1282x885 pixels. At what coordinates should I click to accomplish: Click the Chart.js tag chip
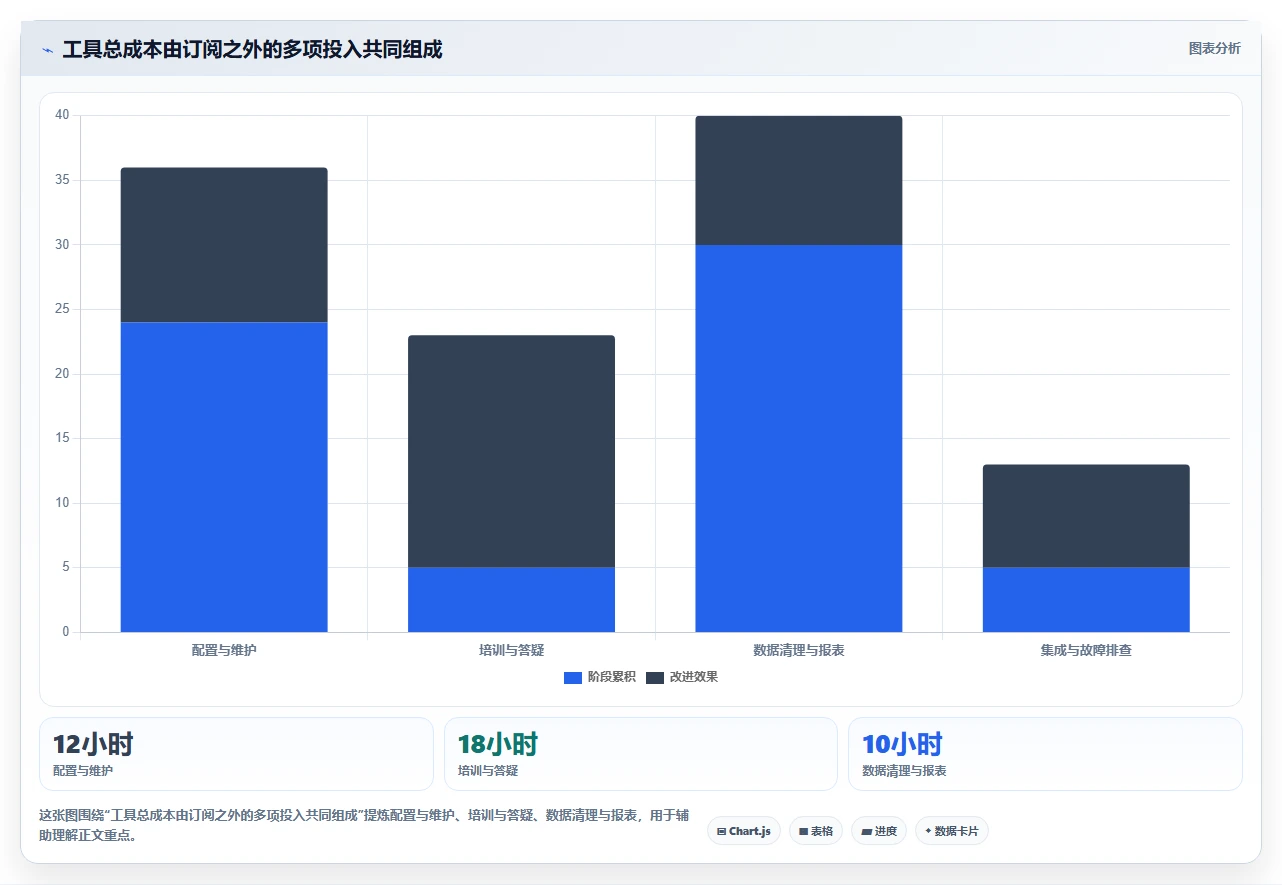click(744, 831)
